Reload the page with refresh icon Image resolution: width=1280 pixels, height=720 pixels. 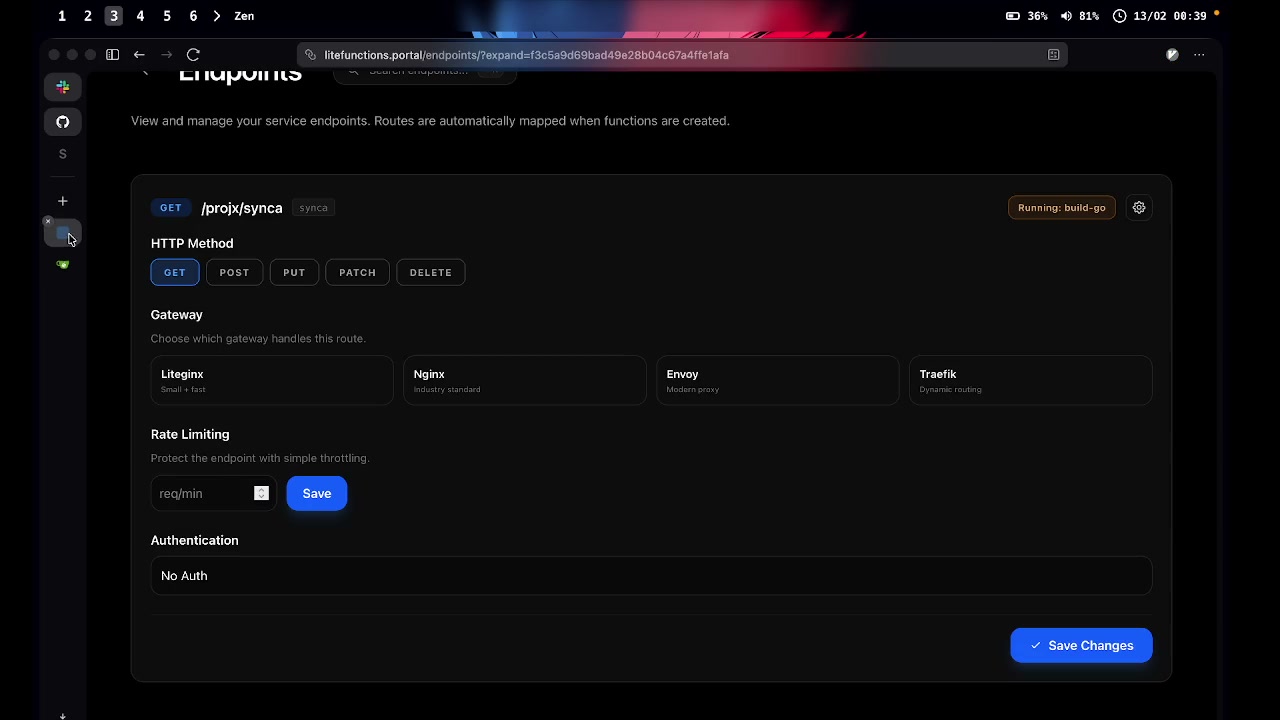193,55
